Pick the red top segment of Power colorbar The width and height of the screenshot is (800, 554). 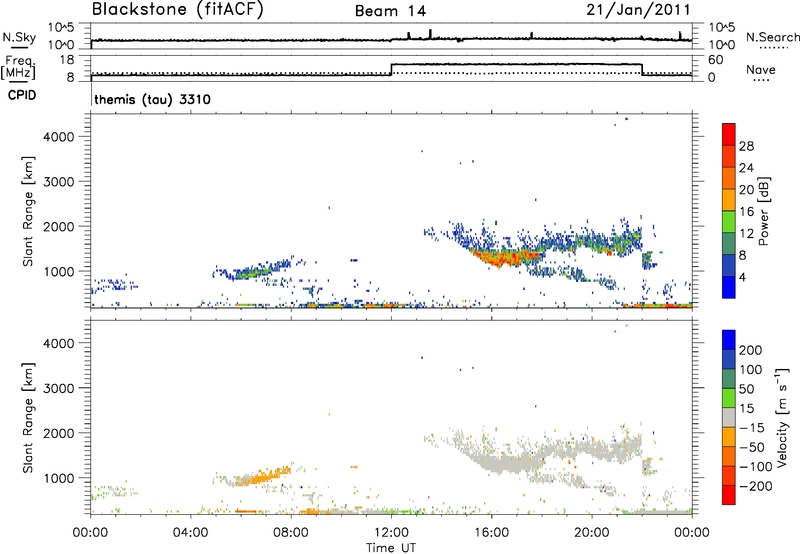tap(729, 134)
